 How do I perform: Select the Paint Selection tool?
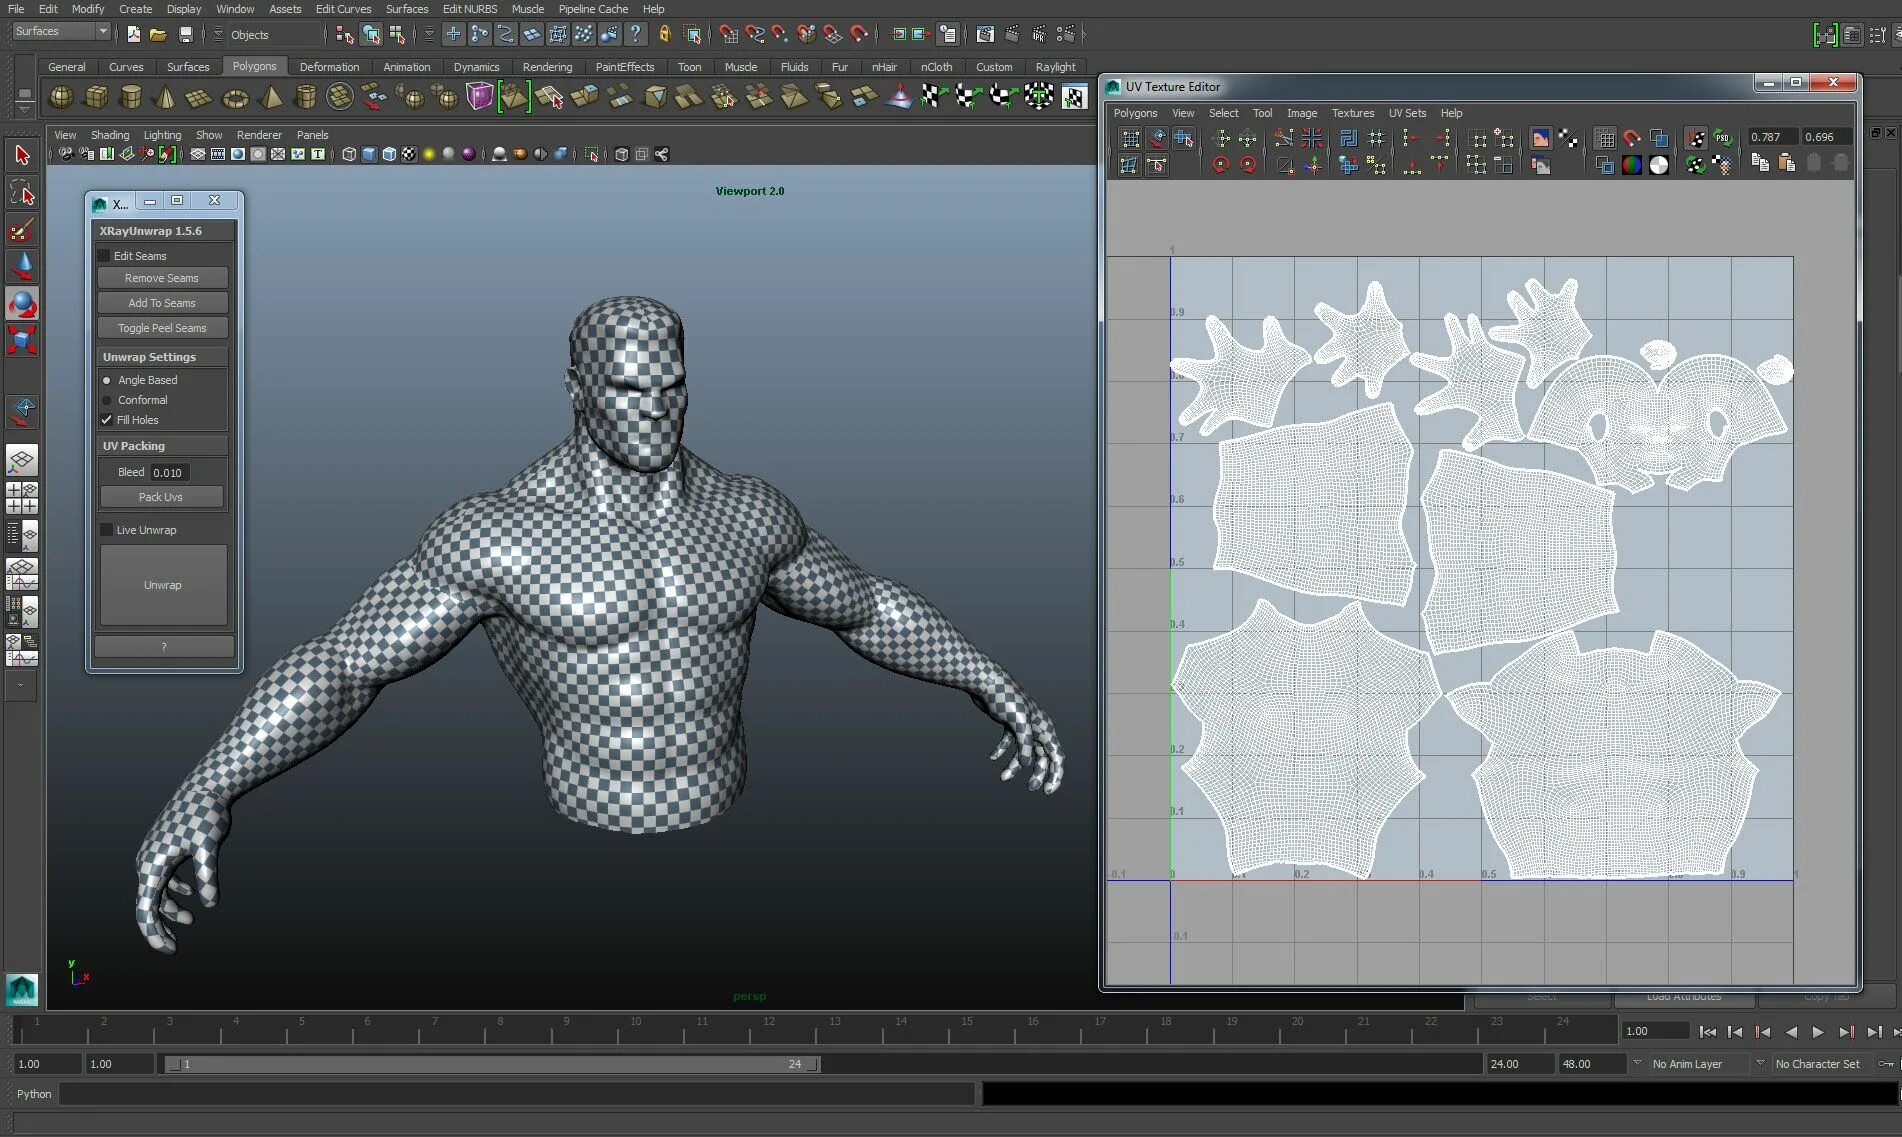(x=22, y=230)
